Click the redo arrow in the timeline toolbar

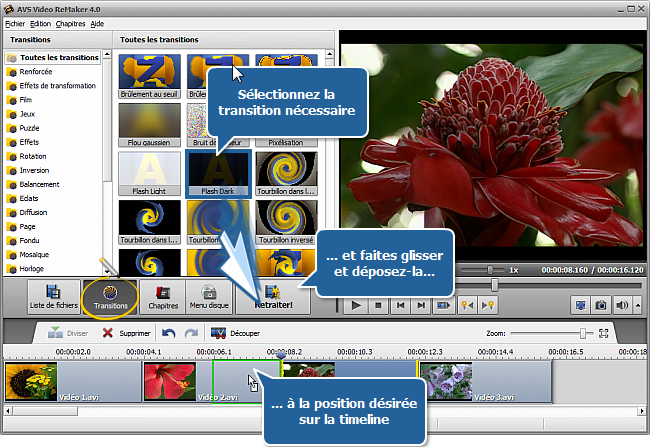pyautogui.click(x=190, y=333)
